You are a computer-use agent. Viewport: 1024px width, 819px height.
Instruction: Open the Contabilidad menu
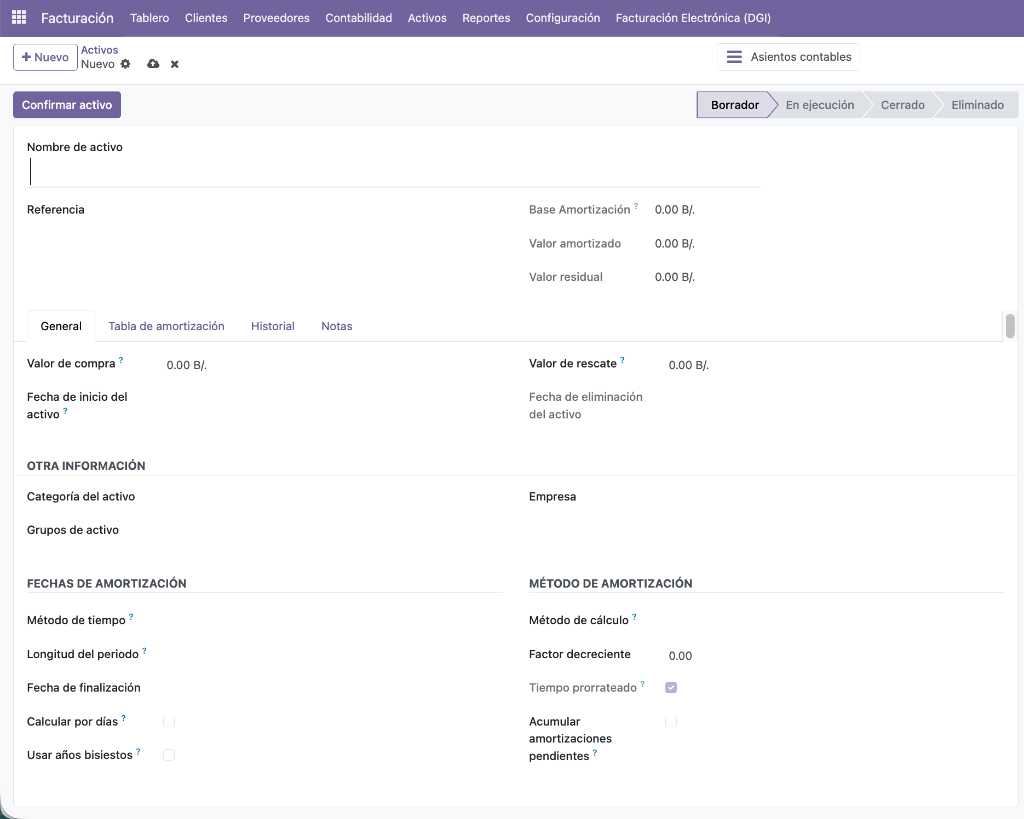tap(359, 18)
